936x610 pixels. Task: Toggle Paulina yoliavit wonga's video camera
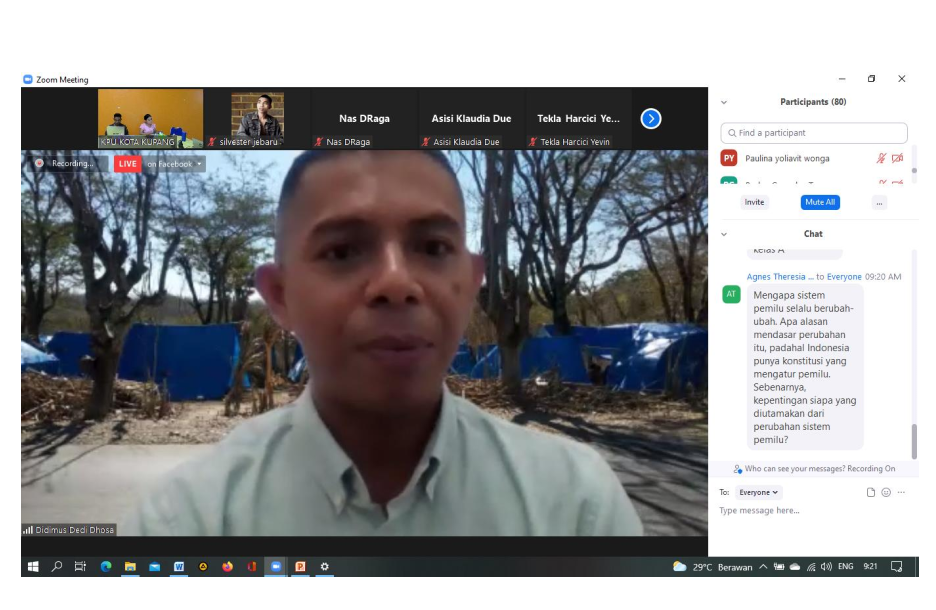[897, 158]
